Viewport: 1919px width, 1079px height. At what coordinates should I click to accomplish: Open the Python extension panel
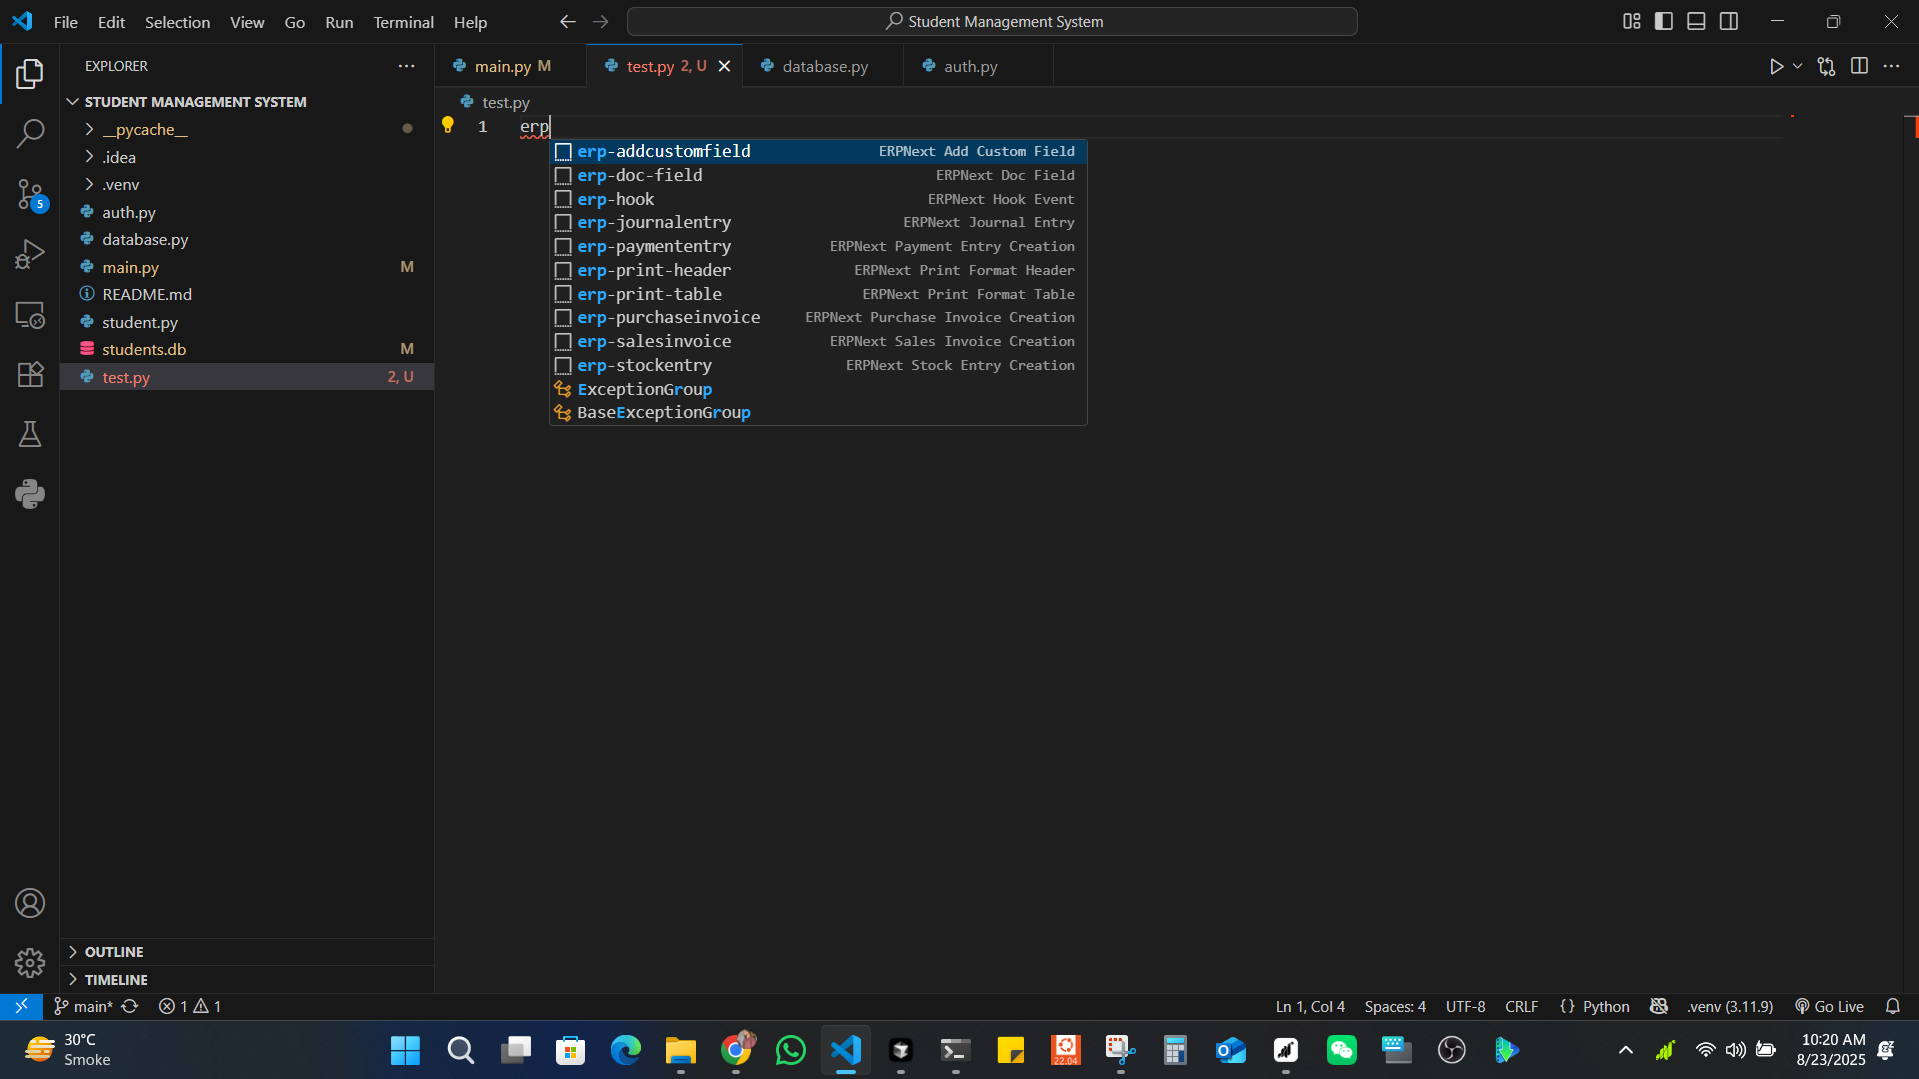pos(30,494)
